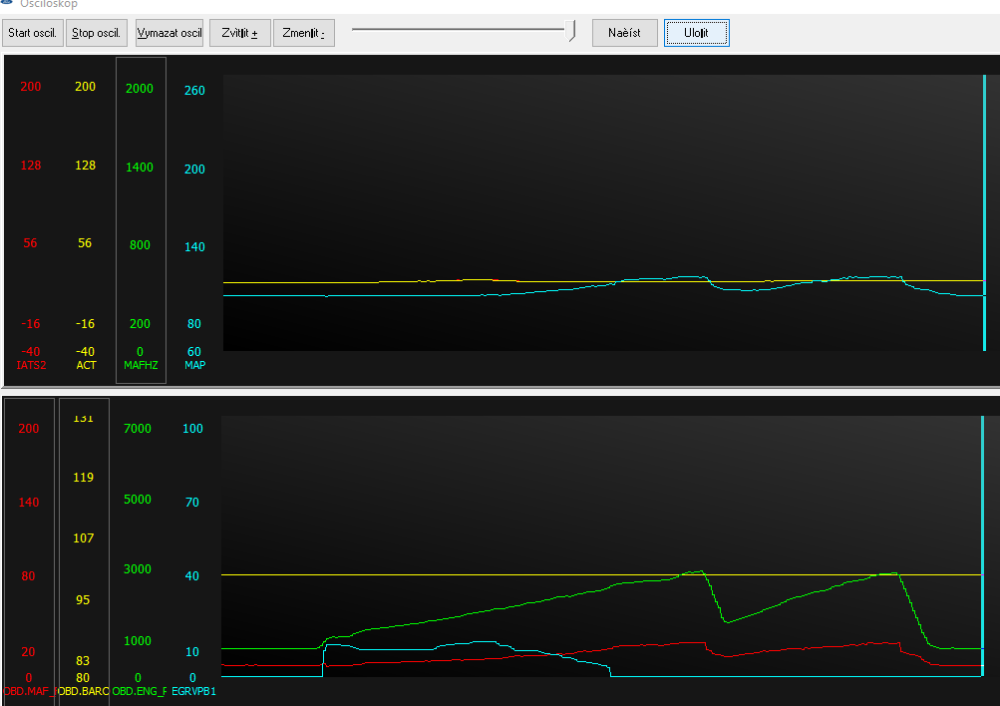
Task: Zoom out using Zmenšit - button
Action: click(304, 33)
